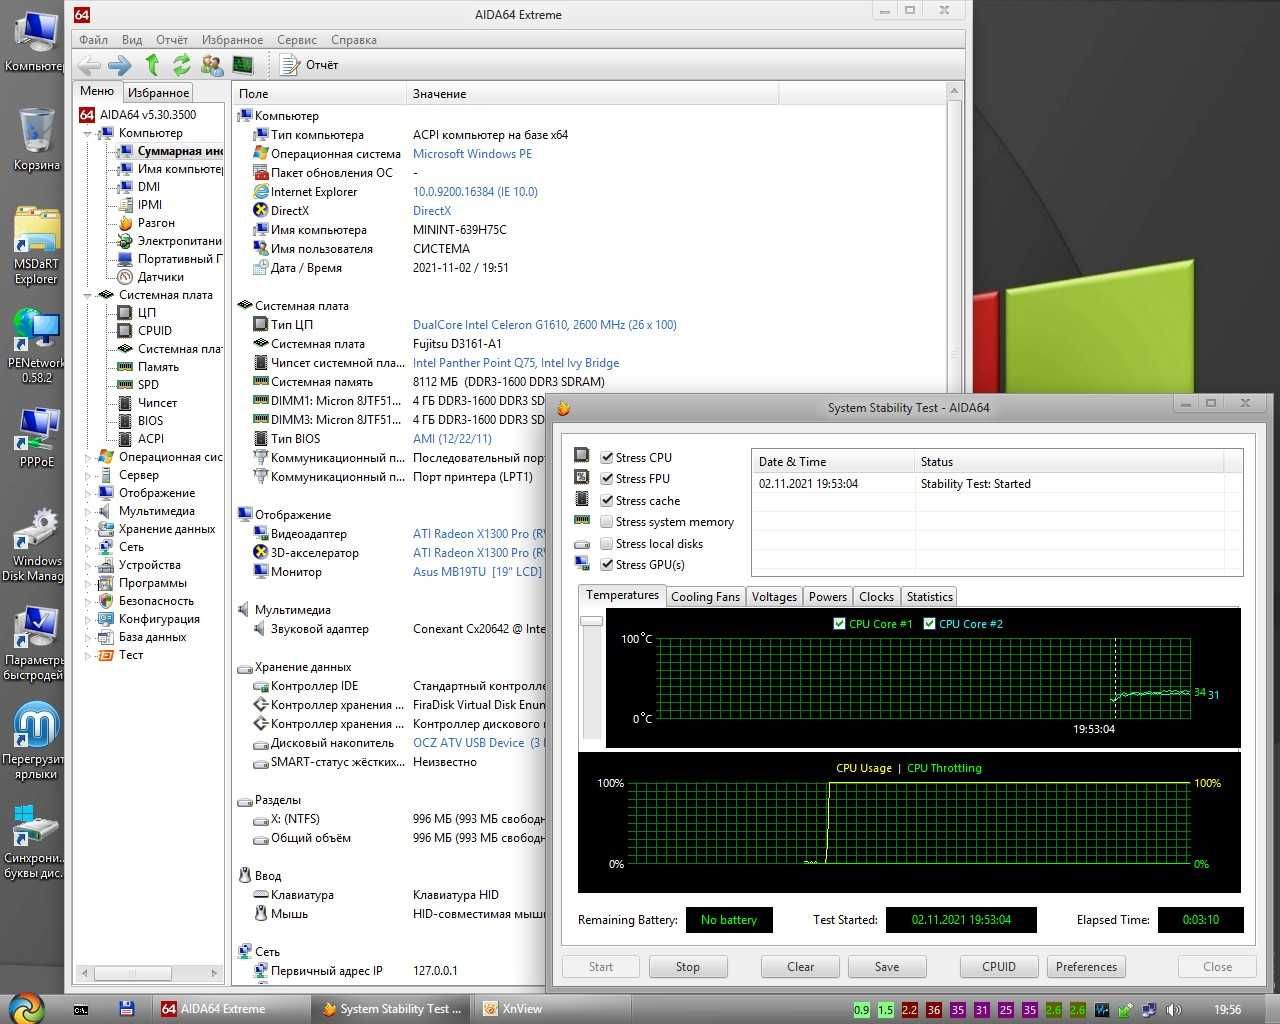Enable the Stress system memory checkbox
The image size is (1280, 1024).
(x=606, y=522)
